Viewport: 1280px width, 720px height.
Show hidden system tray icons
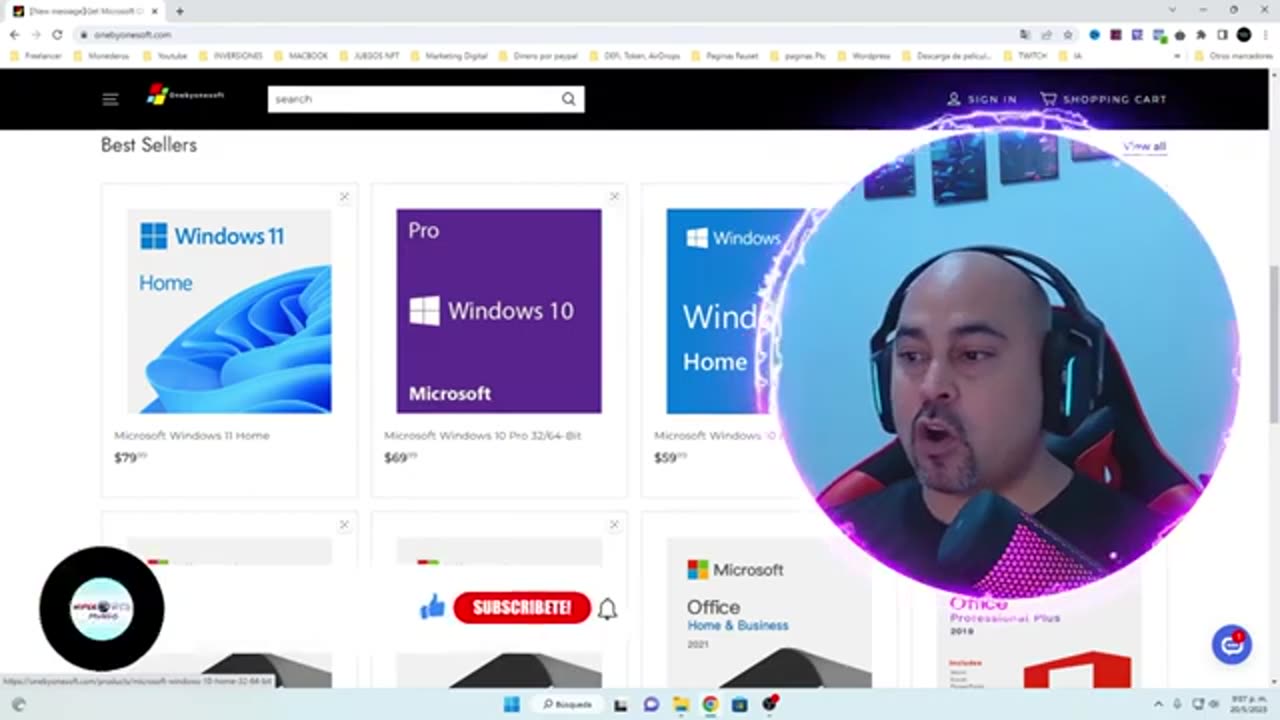tap(1158, 704)
